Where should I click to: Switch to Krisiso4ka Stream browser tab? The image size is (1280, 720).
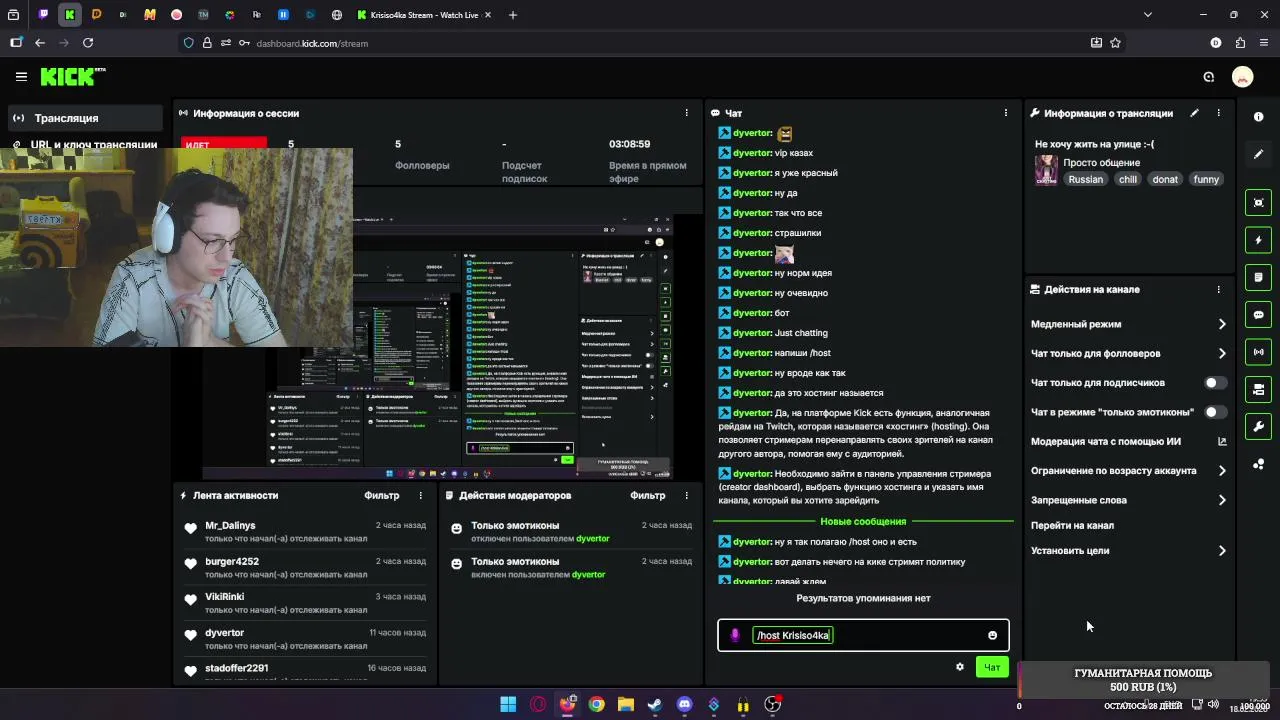[425, 15]
